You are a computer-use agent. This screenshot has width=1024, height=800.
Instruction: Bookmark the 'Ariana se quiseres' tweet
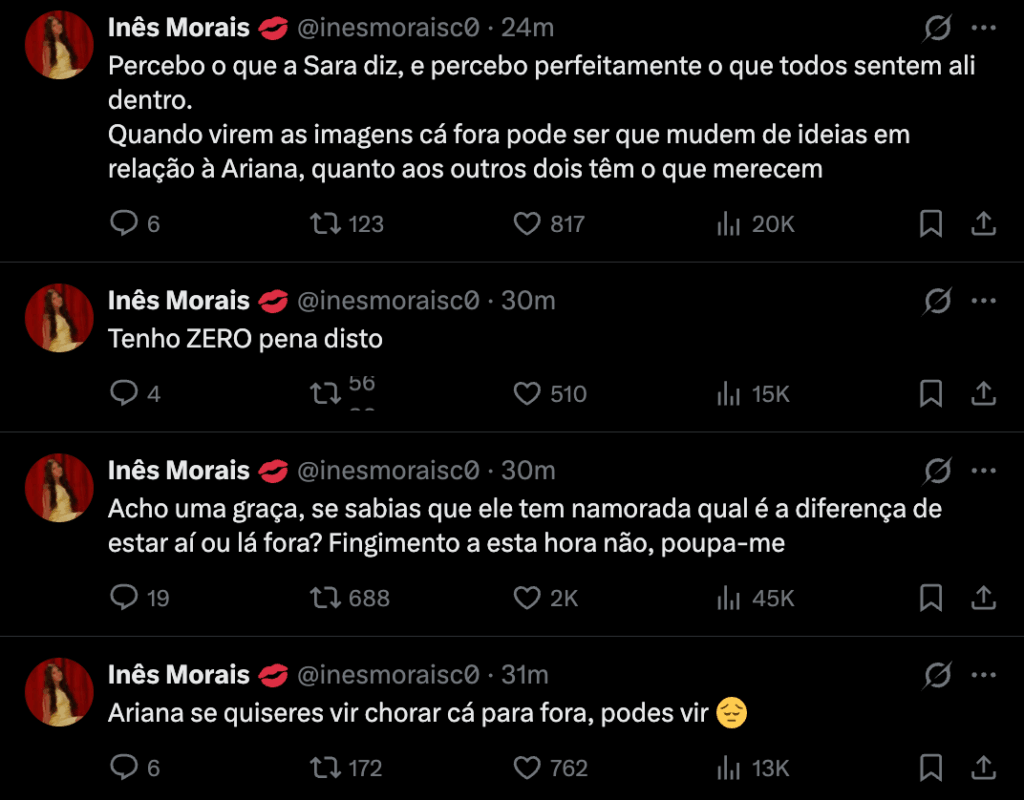[x=931, y=768]
